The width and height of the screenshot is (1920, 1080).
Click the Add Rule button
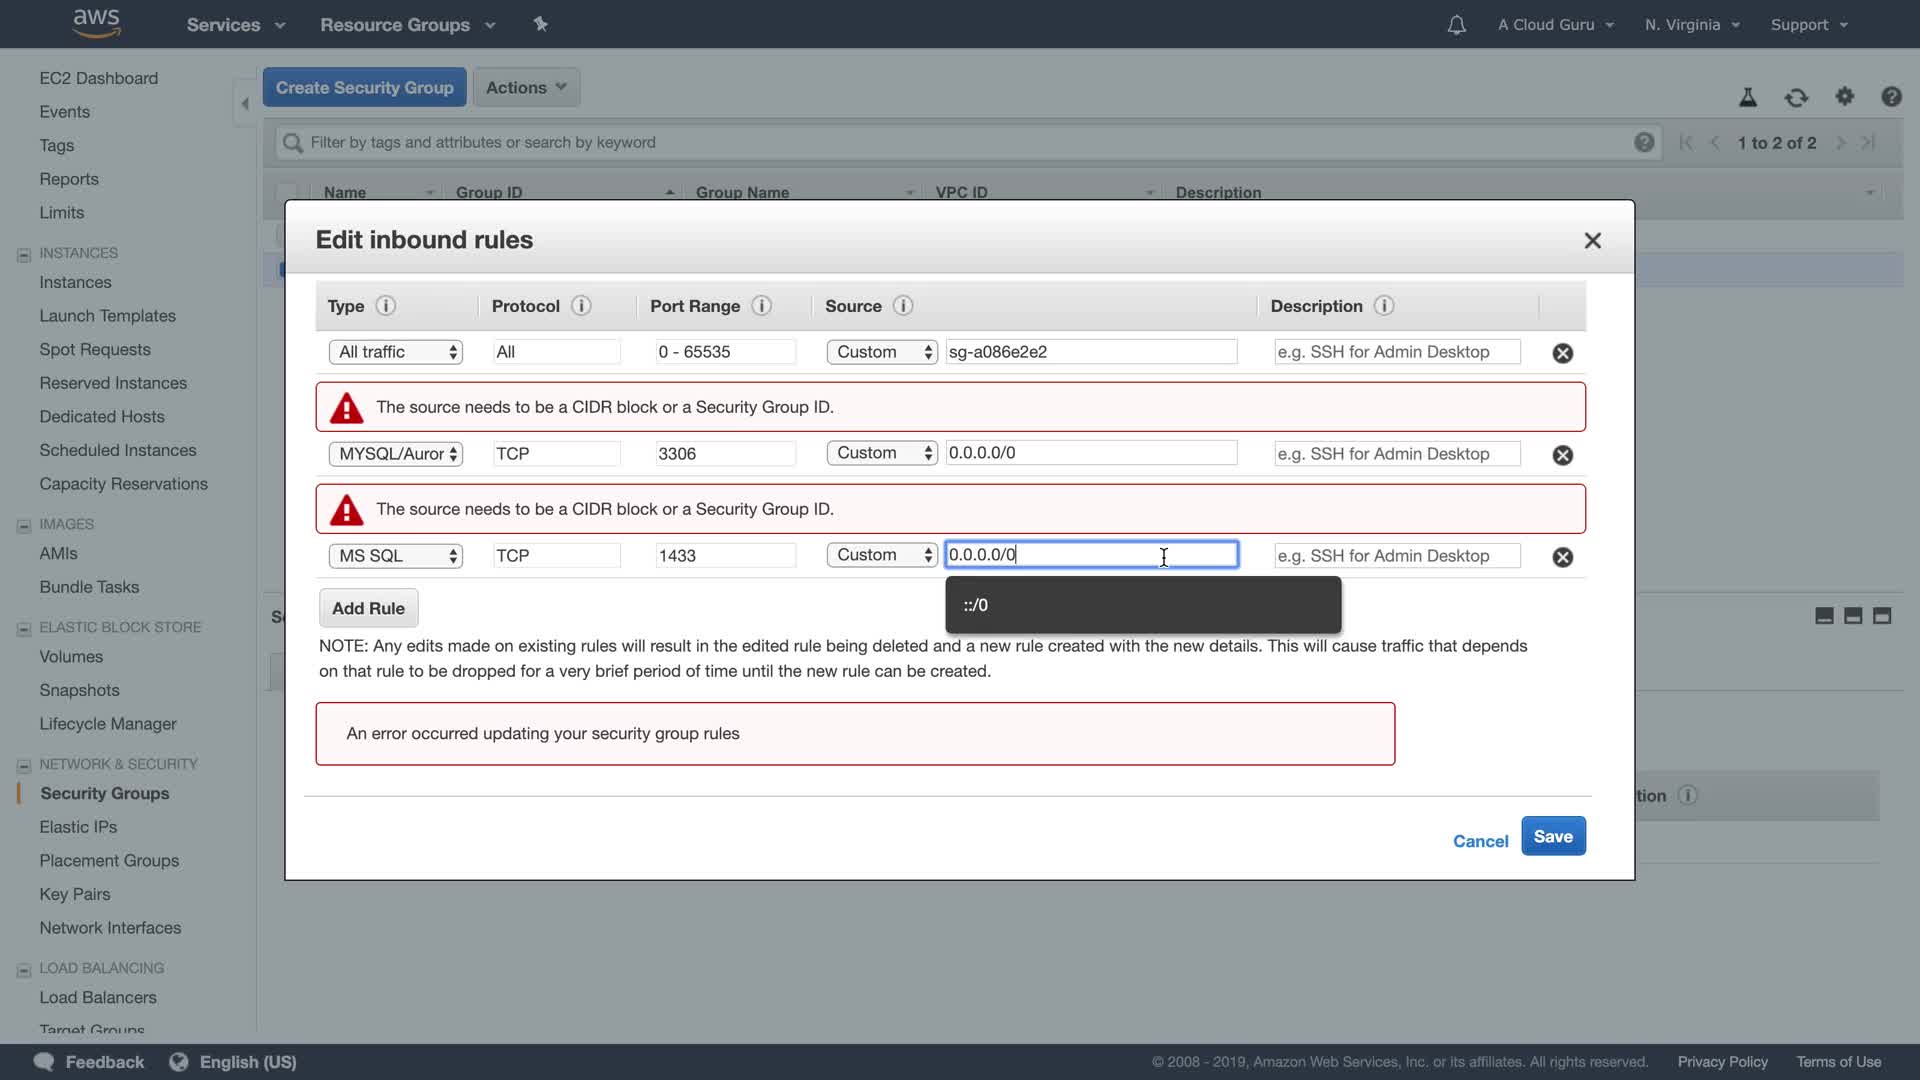[x=368, y=608]
